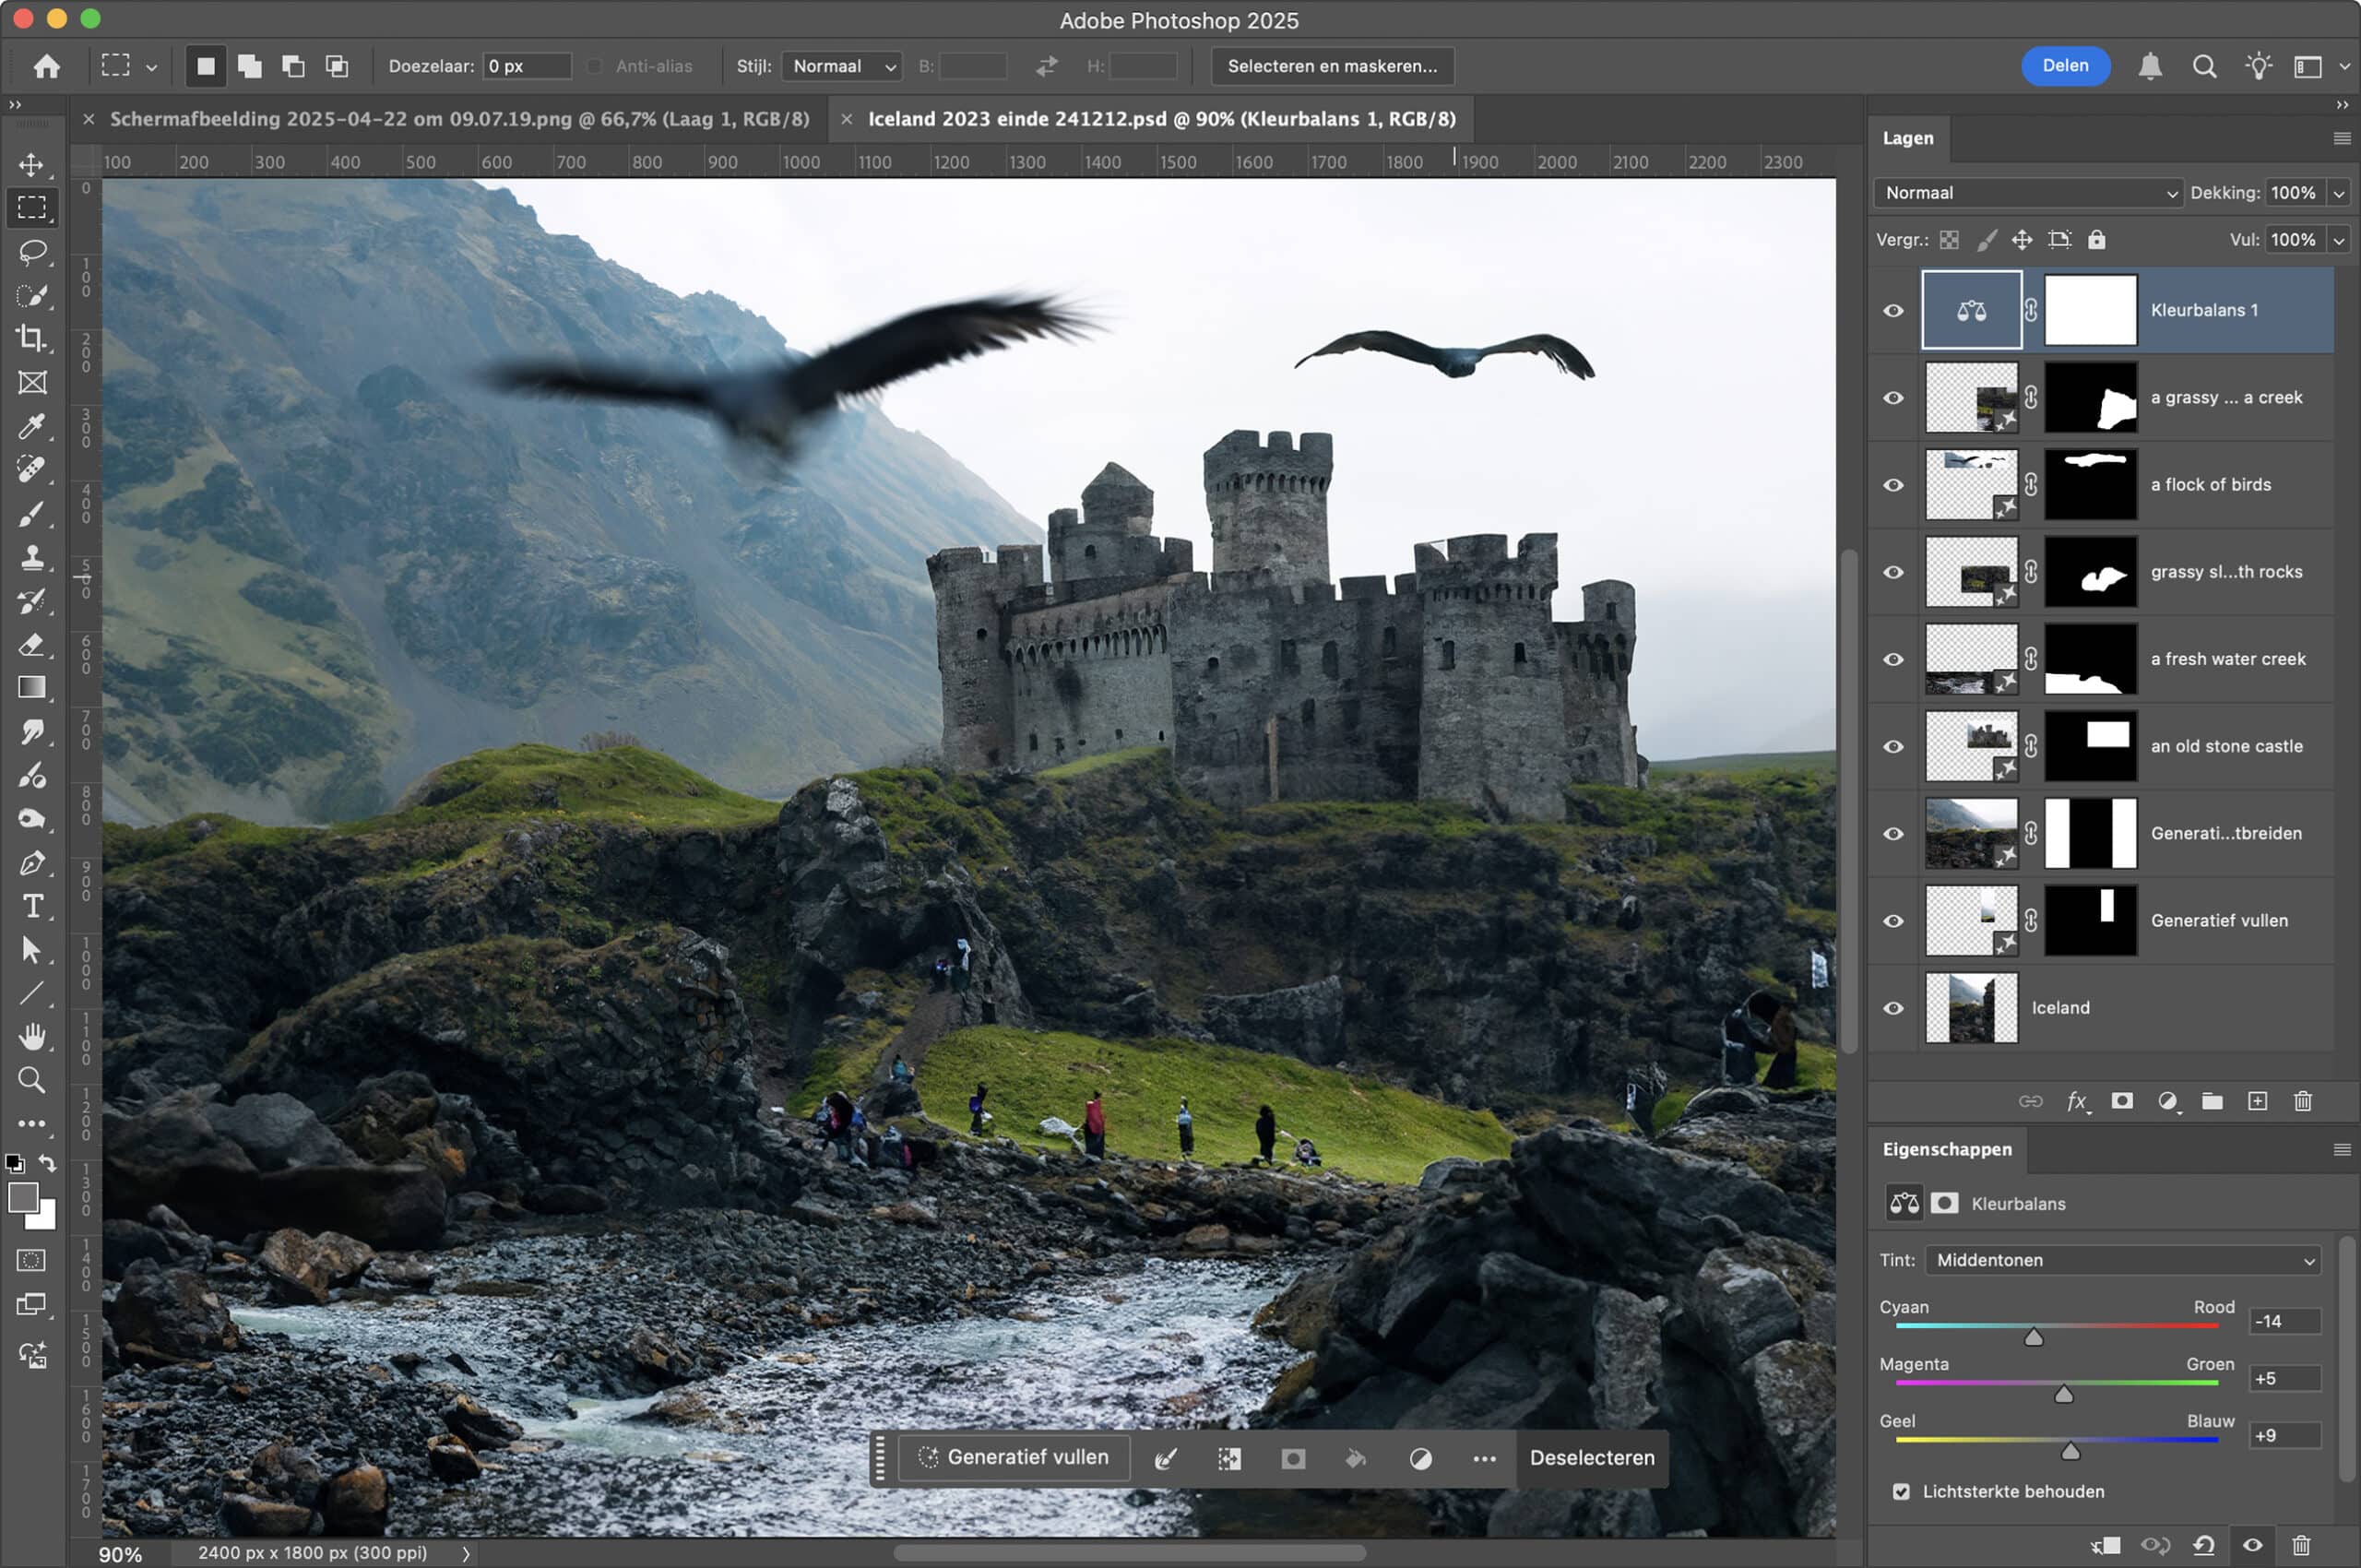Select the Hand tool
Image resolution: width=2361 pixels, height=1568 pixels.
[x=32, y=1036]
